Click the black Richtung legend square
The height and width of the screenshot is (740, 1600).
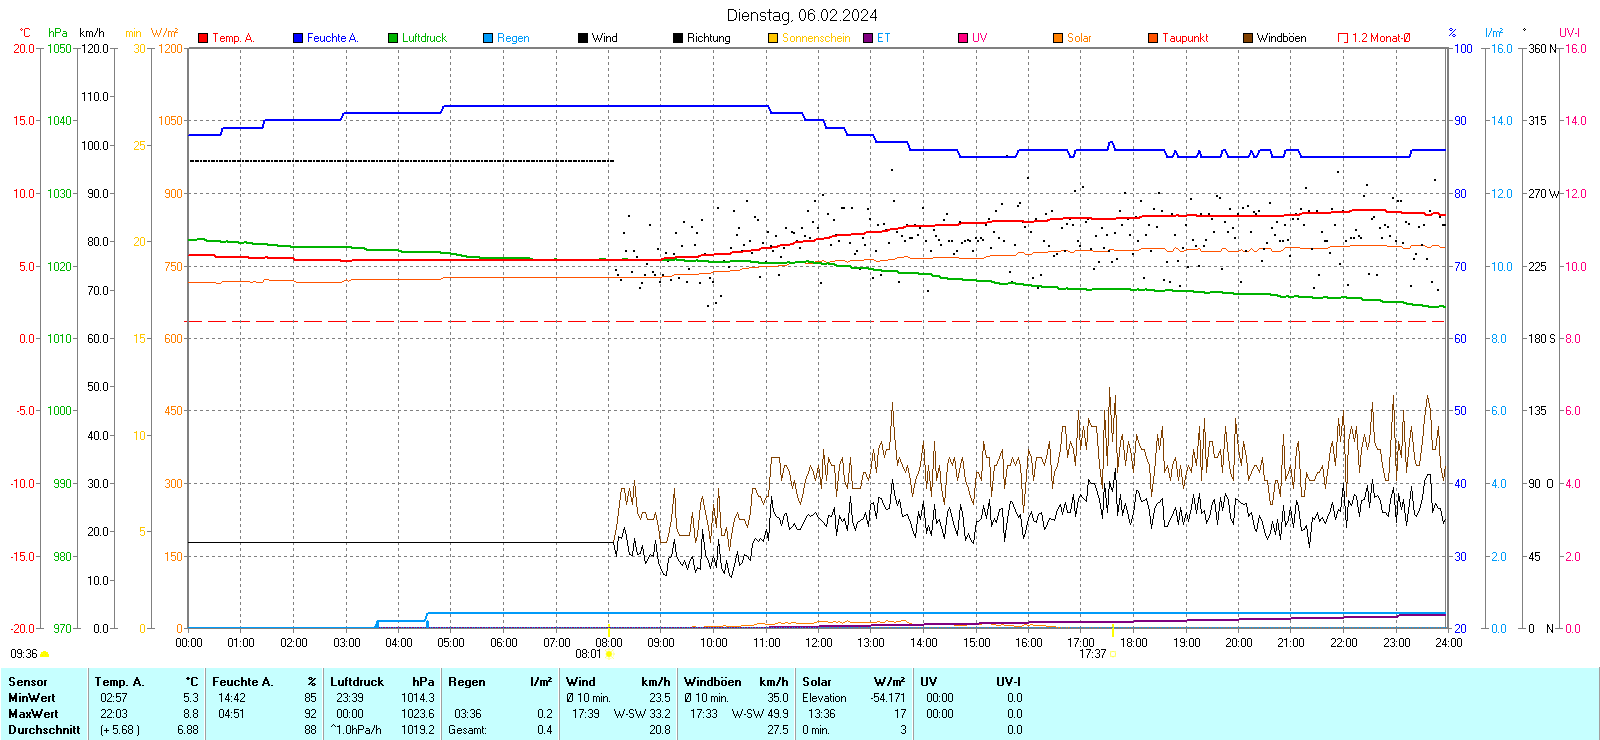pyautogui.click(x=678, y=38)
